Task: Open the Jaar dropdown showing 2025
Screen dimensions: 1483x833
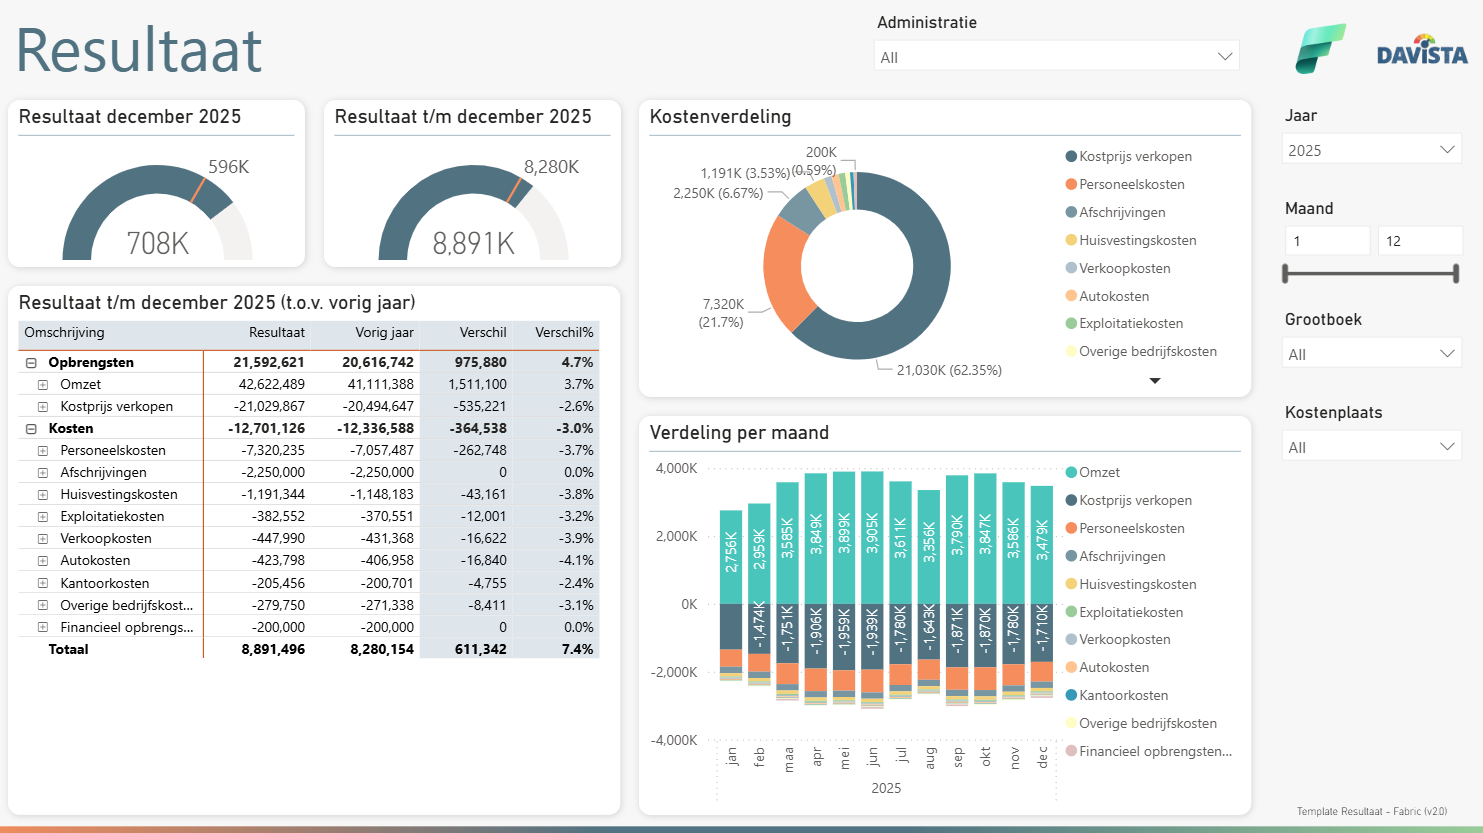Action: [1370, 150]
